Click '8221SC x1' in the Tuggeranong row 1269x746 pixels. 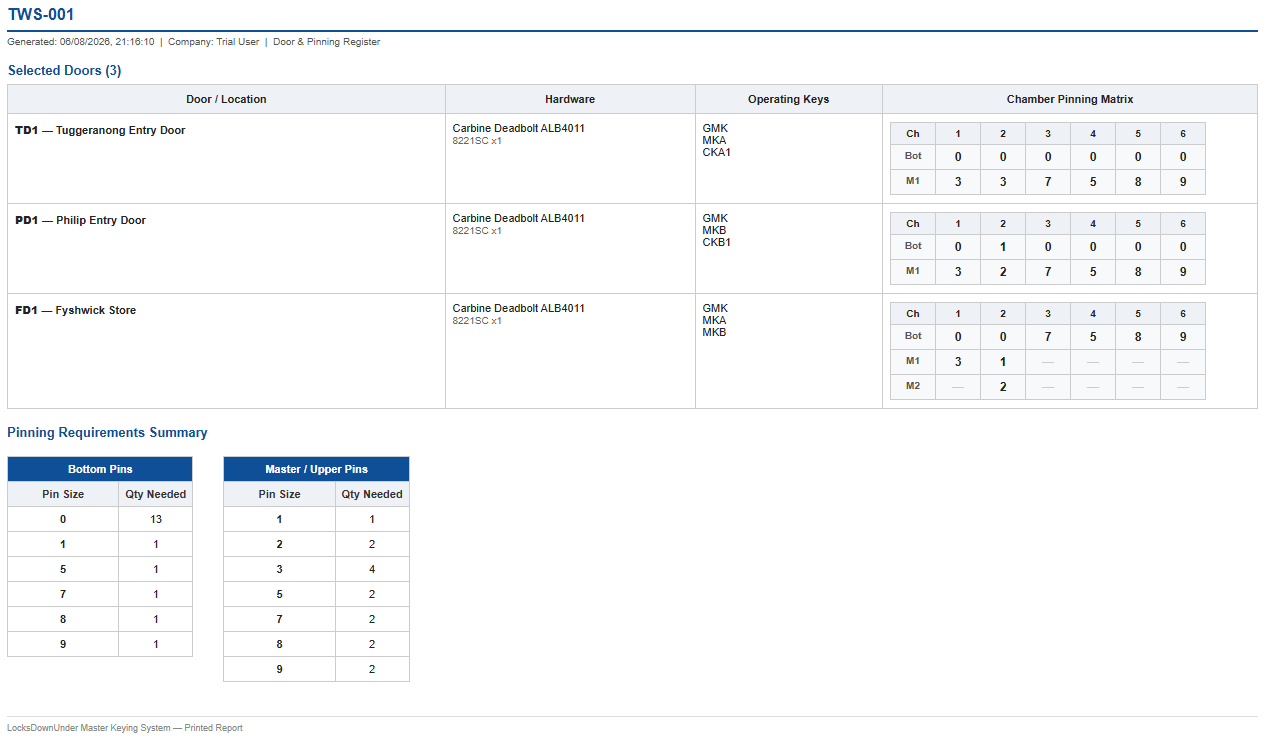[x=477, y=141]
